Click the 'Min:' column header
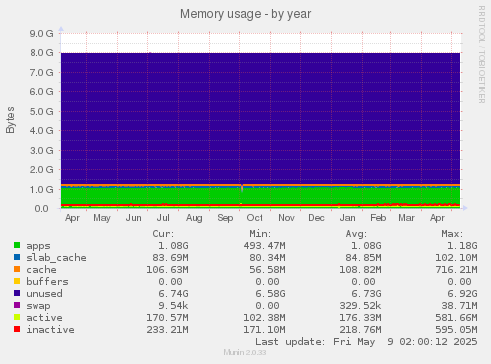The height and width of the screenshot is (364, 491). tap(260, 234)
